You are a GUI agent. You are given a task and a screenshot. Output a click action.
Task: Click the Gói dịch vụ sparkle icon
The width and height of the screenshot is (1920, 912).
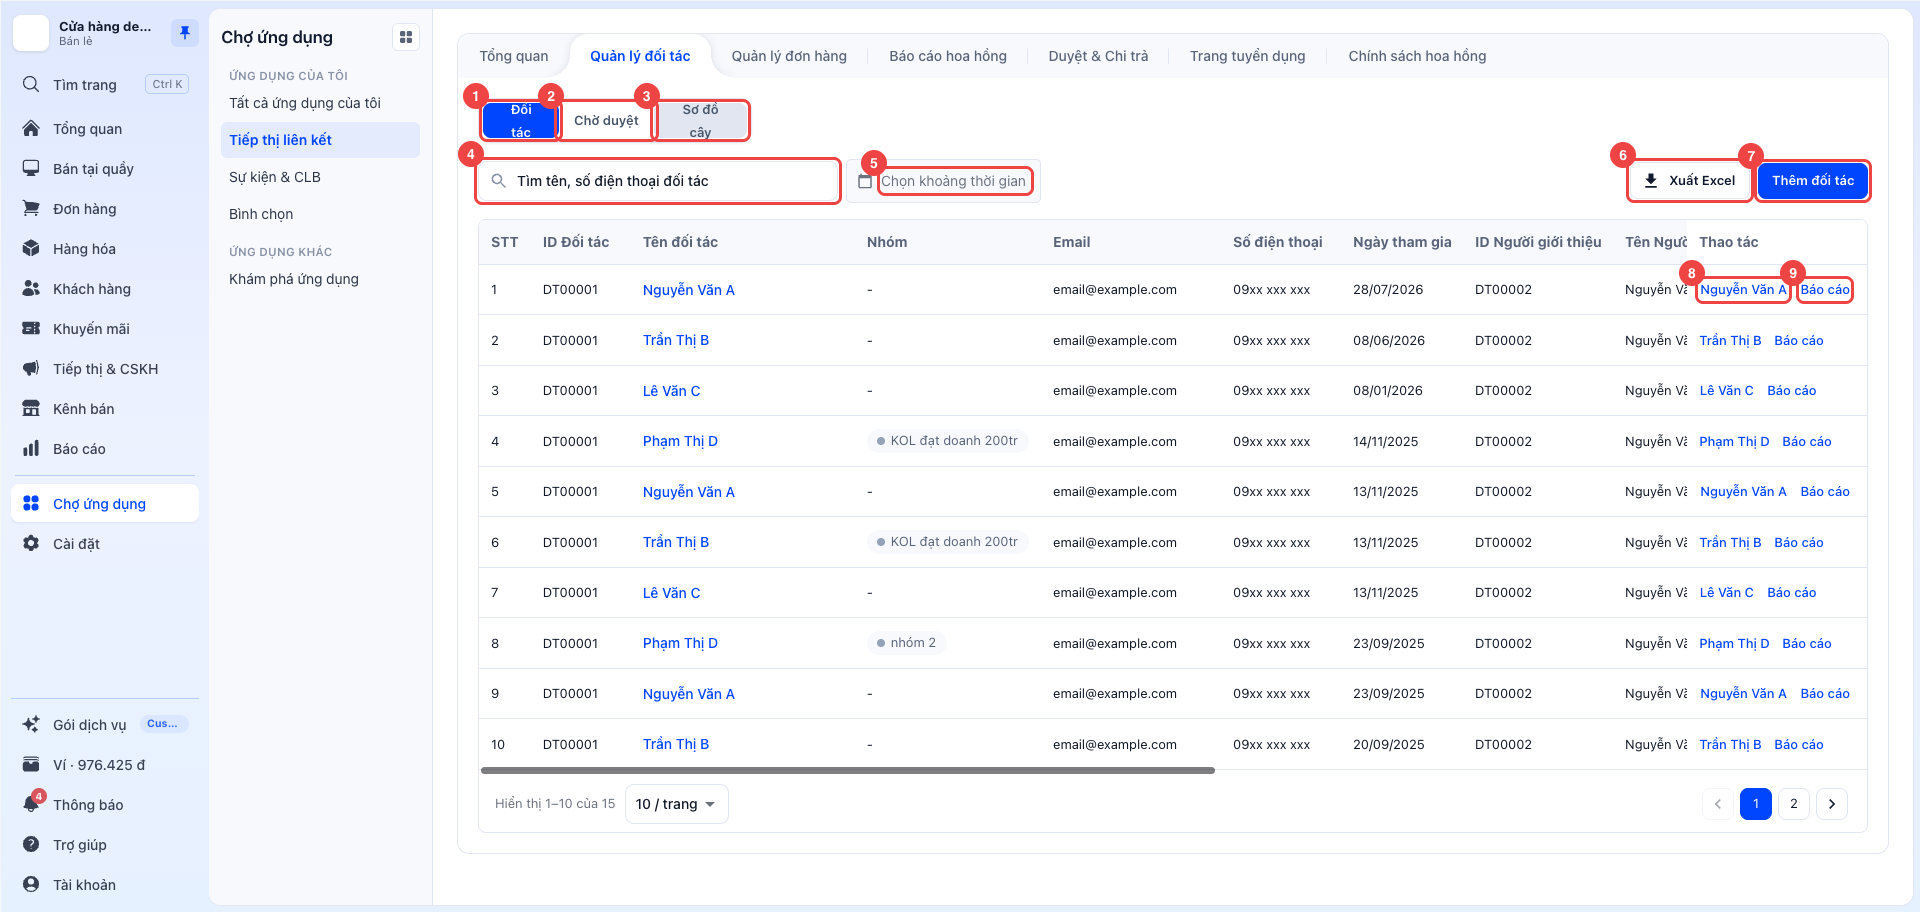(x=31, y=724)
